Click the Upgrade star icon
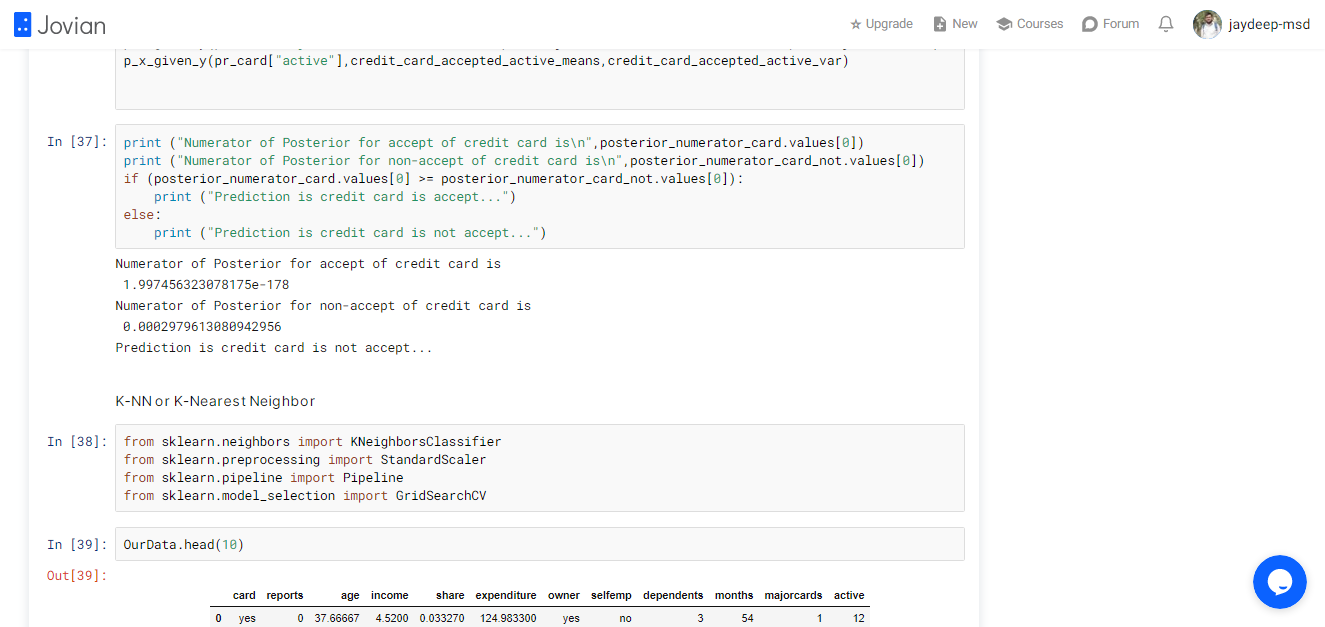 855,24
